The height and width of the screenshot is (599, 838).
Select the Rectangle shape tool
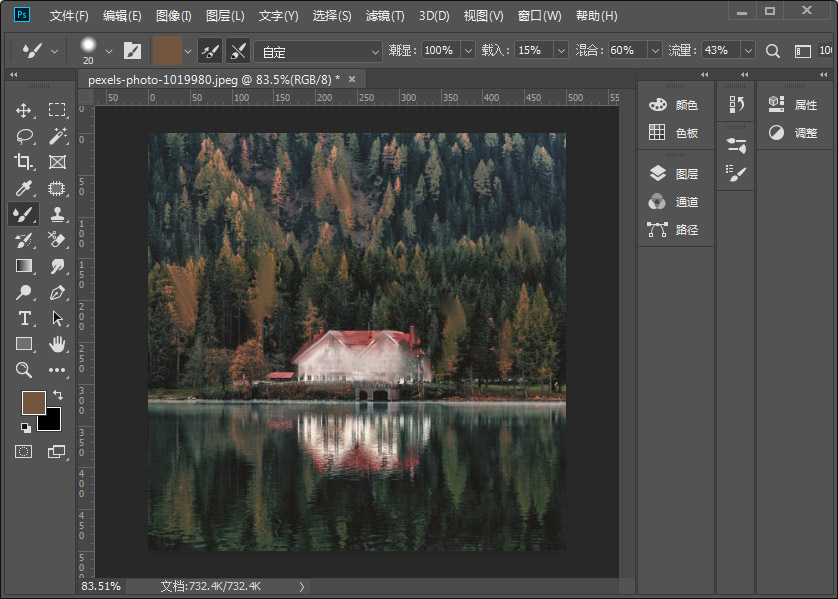click(24, 344)
